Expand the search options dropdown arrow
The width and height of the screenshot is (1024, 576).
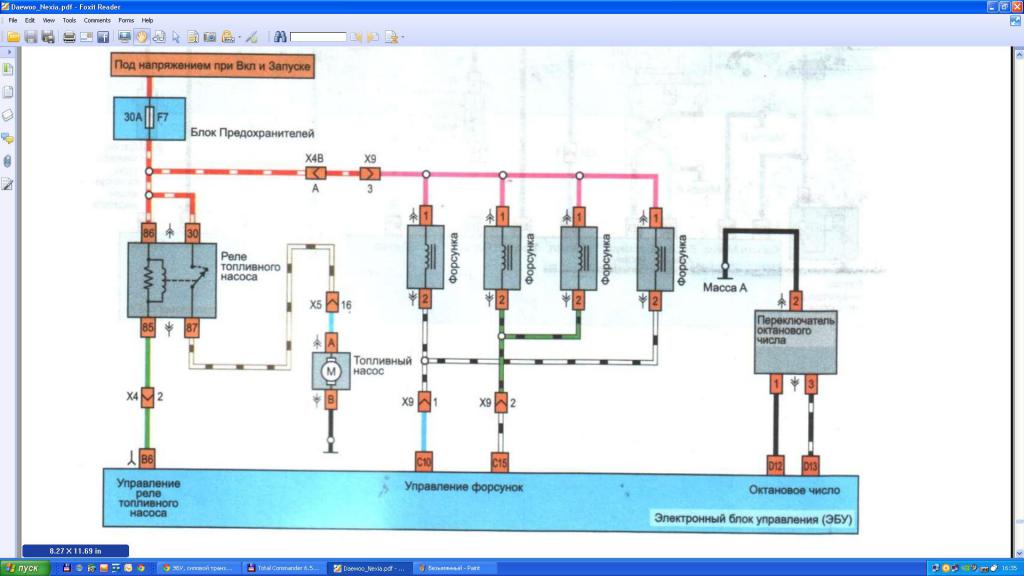pyautogui.click(x=401, y=38)
